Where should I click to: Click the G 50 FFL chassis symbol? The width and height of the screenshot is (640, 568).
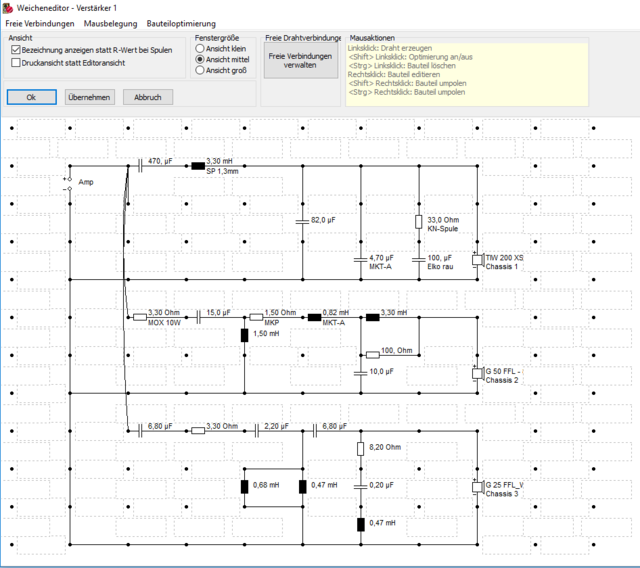pyautogui.click(x=477, y=375)
